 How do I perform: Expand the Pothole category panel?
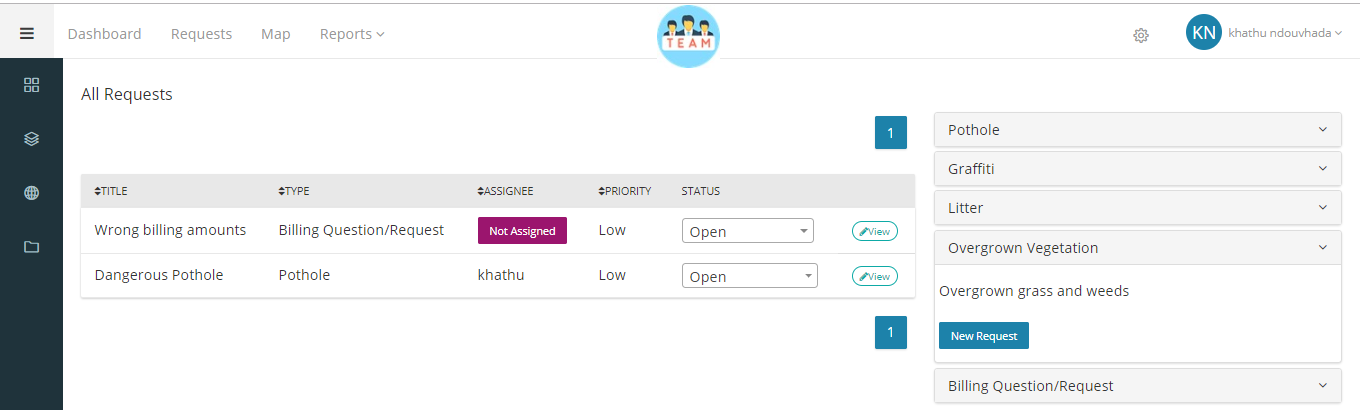pyautogui.click(x=1138, y=130)
